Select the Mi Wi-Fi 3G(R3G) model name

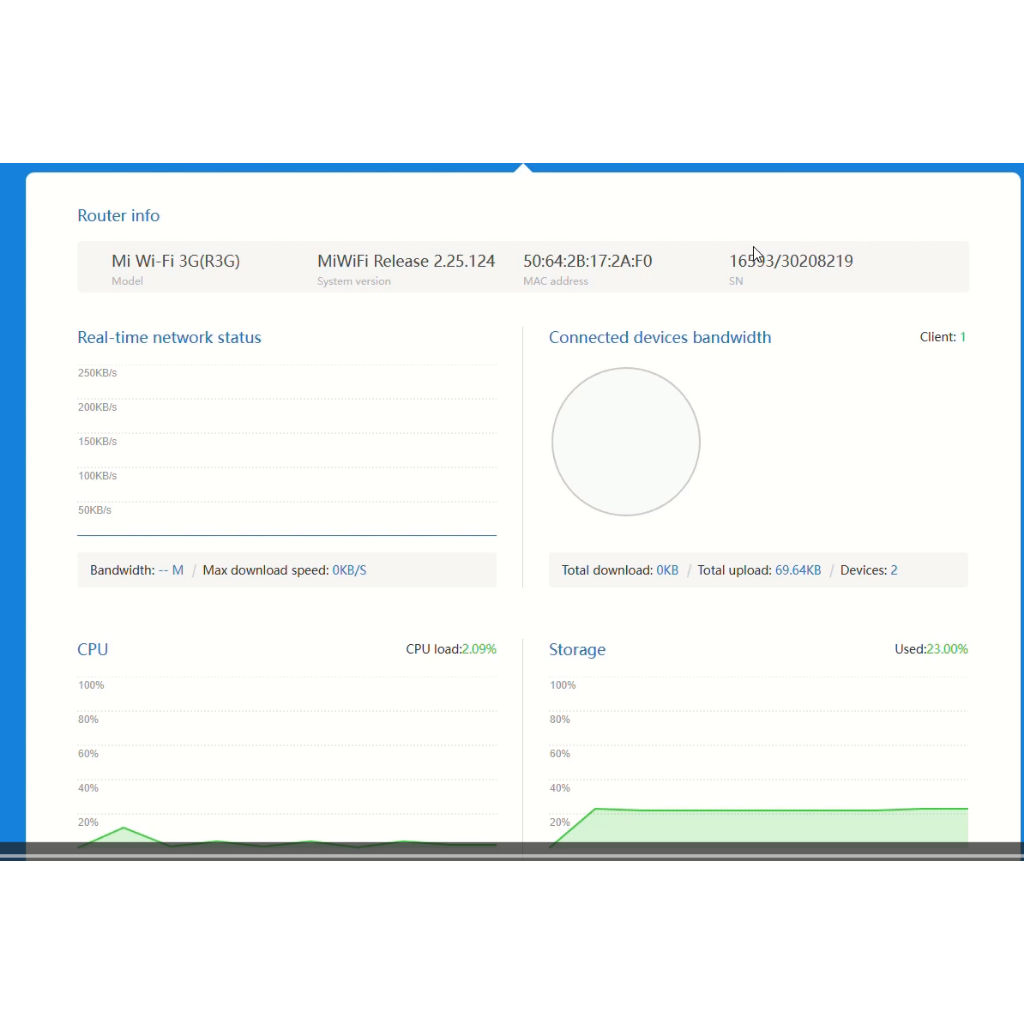coord(175,261)
